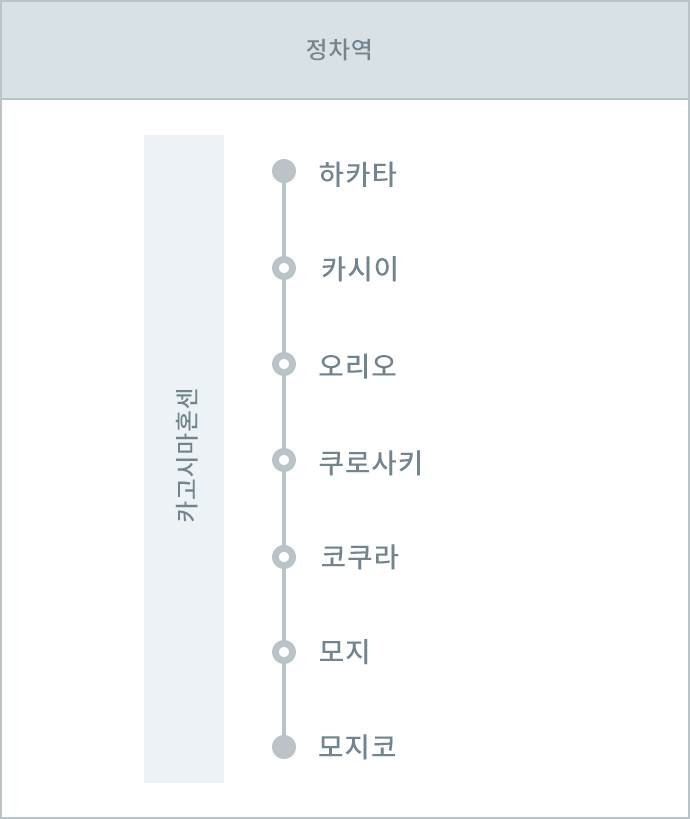The image size is (690, 819).
Task: Click the station marker next to 오리오
Action: click(x=284, y=364)
